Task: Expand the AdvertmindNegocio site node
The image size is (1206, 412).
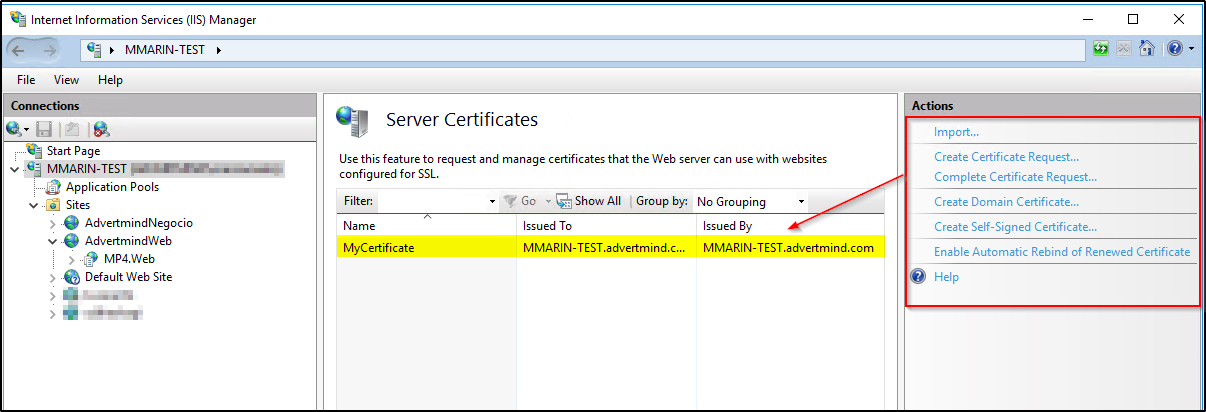Action: point(53,223)
